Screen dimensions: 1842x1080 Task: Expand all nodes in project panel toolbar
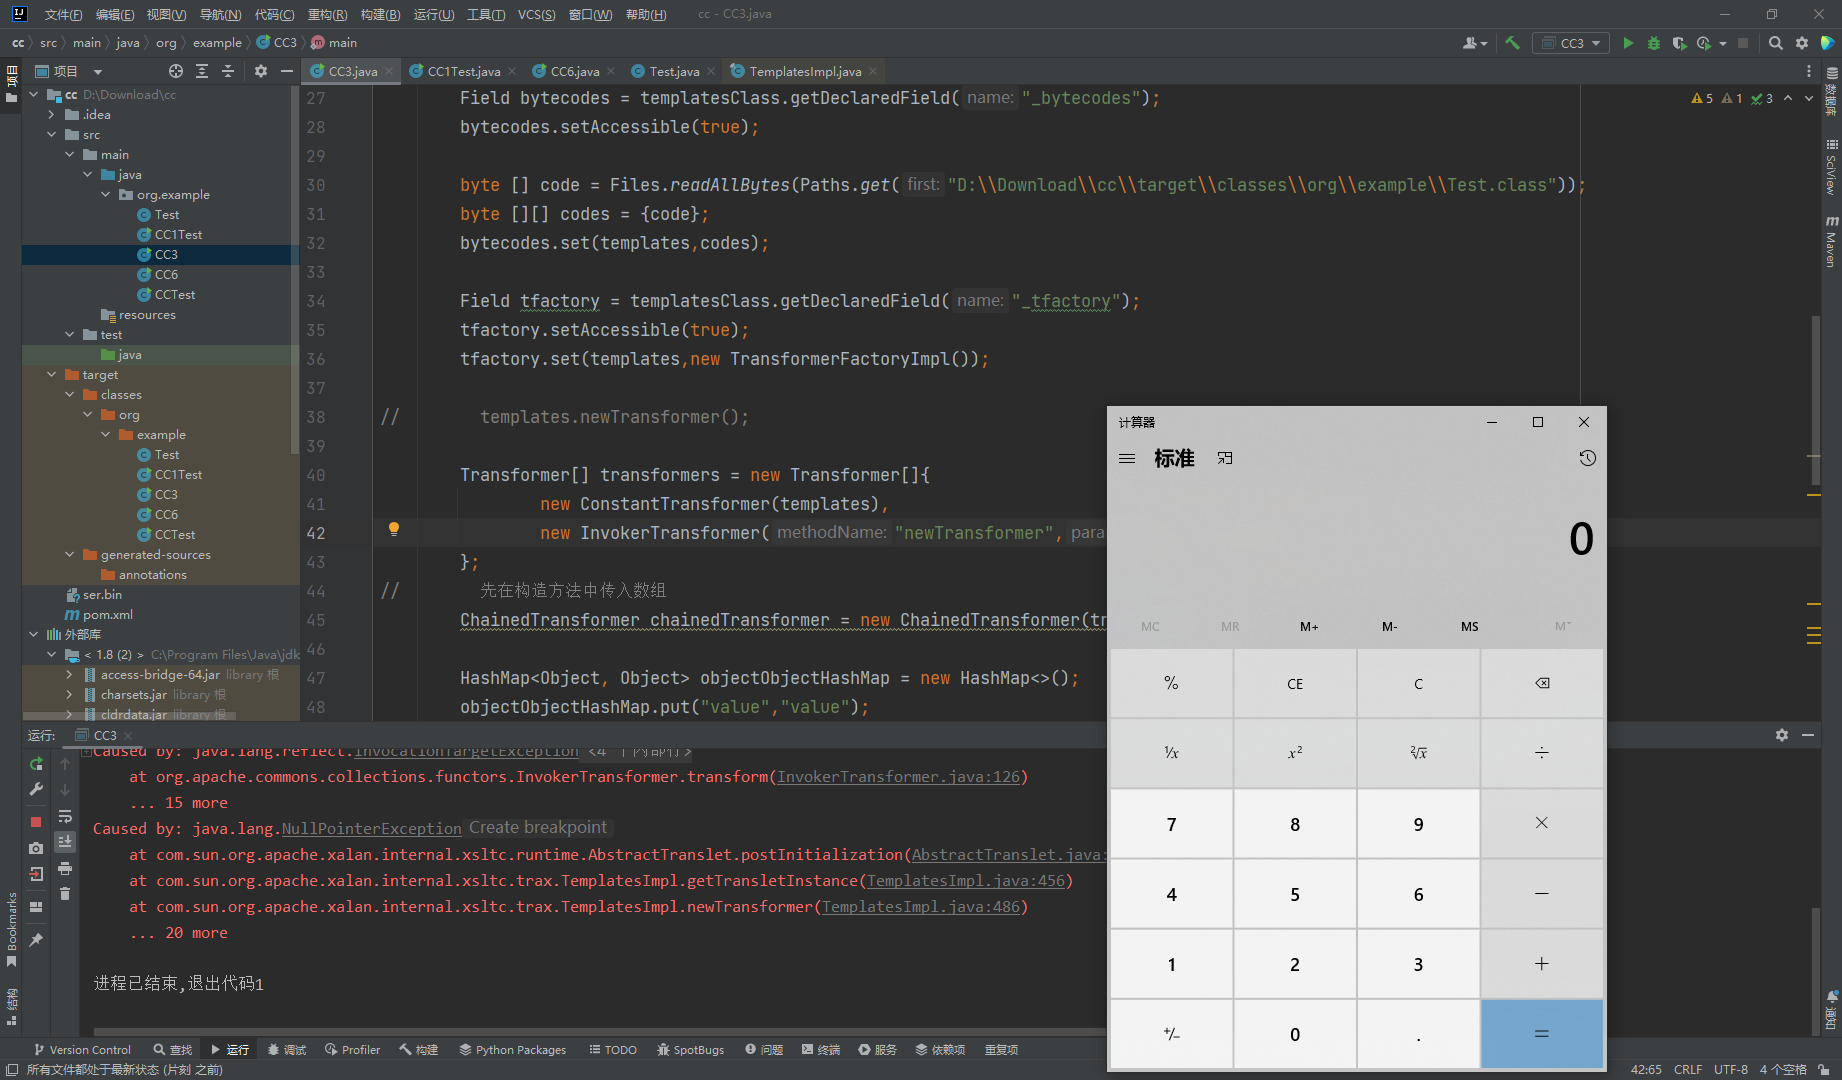pos(202,71)
